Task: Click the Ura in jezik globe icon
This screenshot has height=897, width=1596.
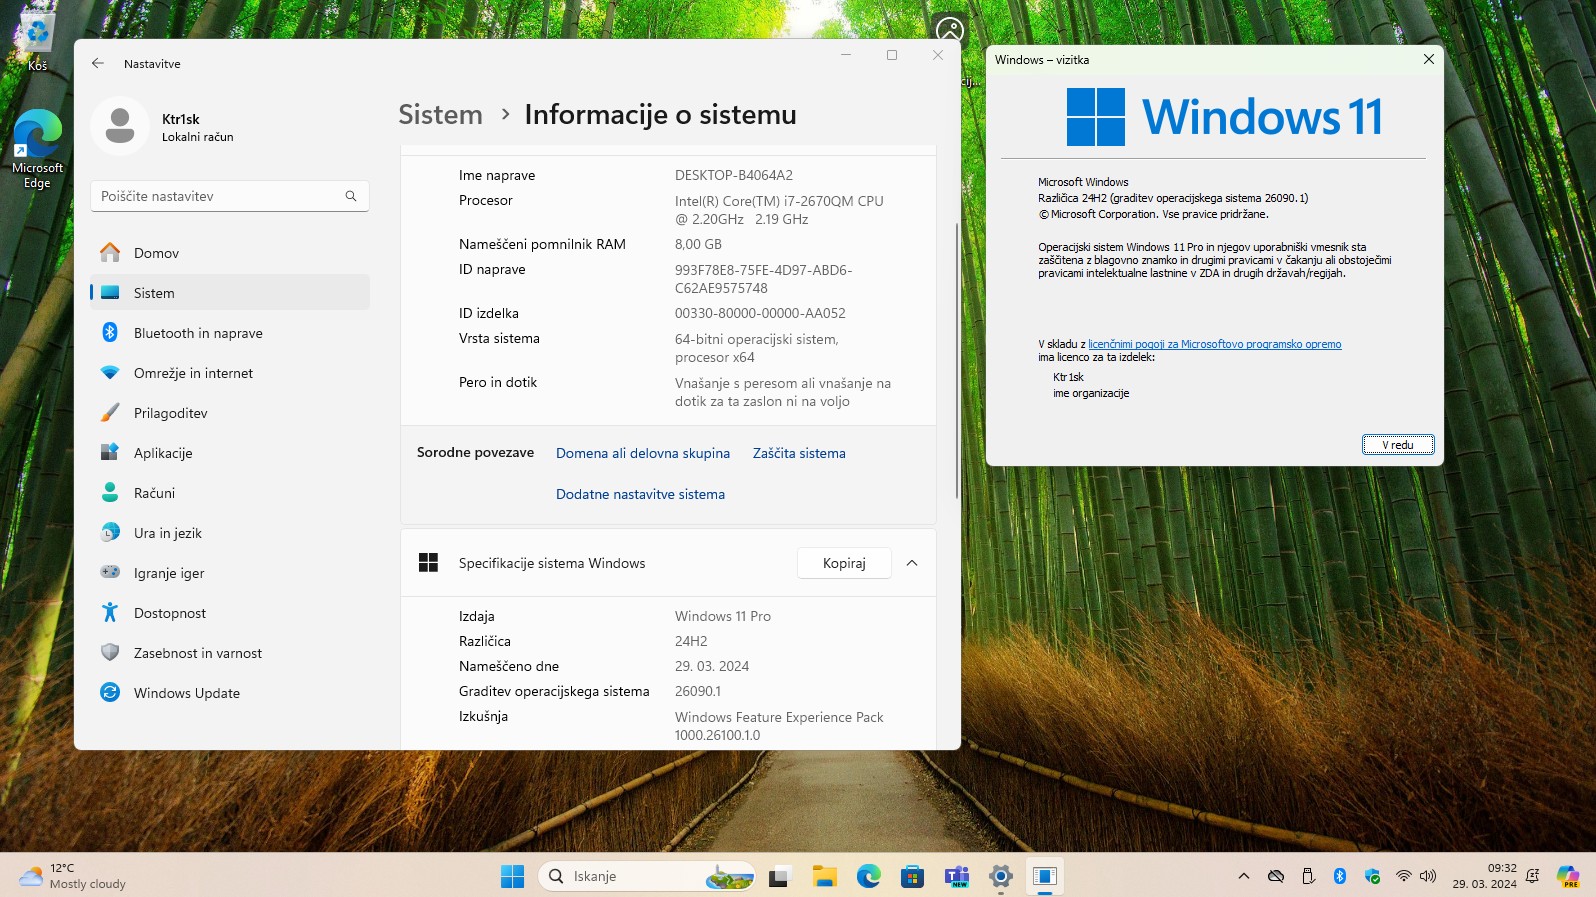Action: pos(110,532)
